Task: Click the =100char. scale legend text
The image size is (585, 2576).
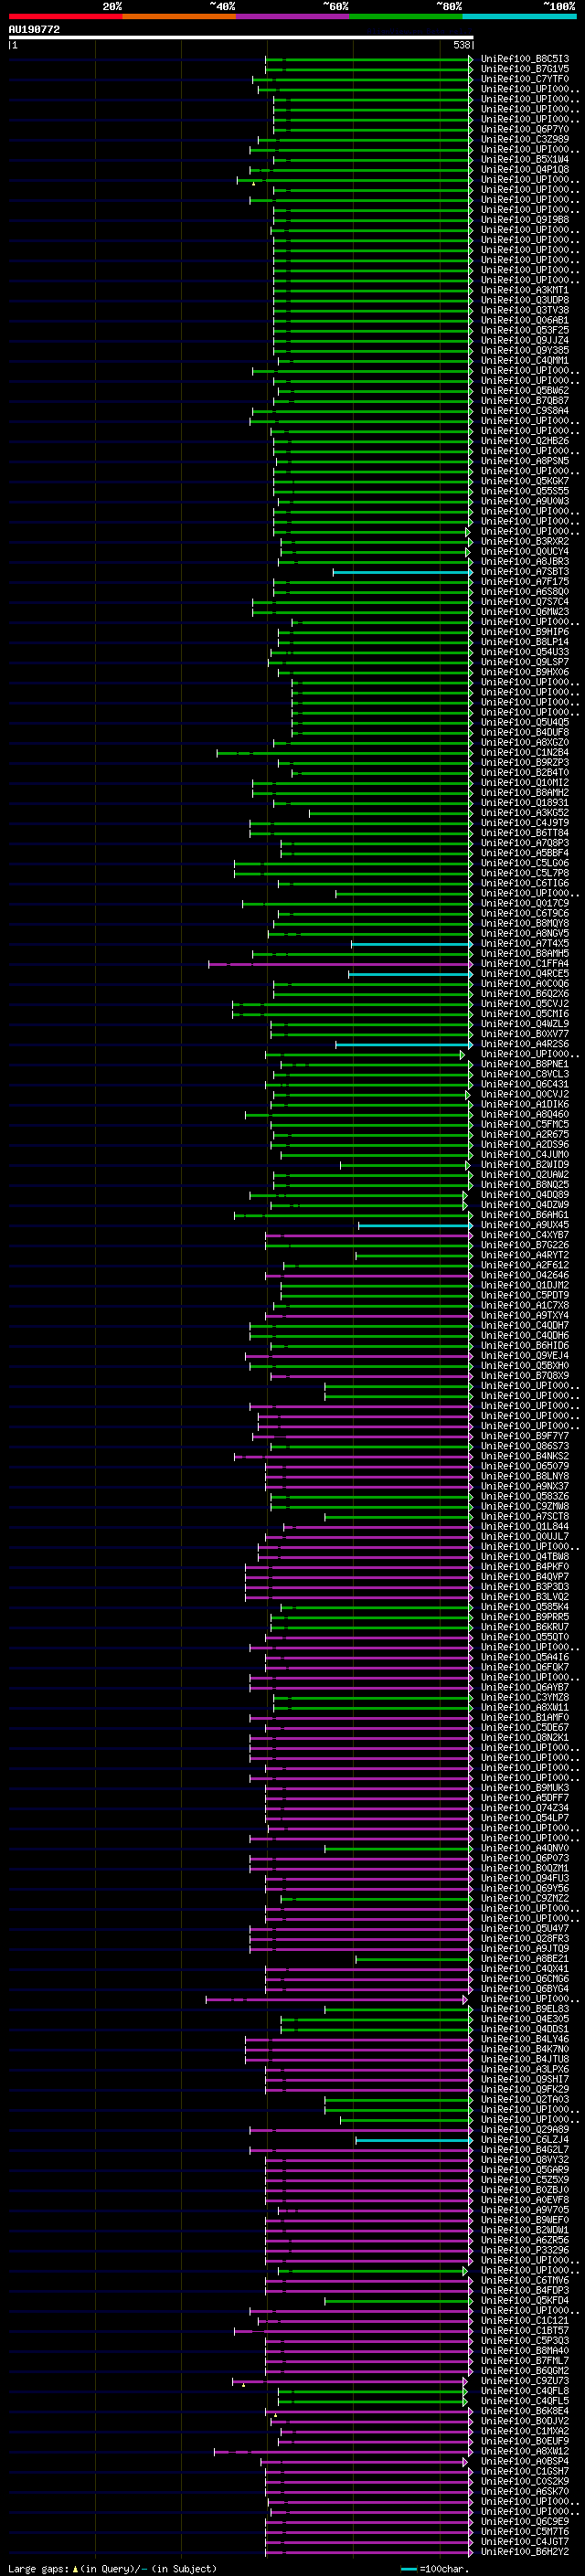Action: (445, 2568)
